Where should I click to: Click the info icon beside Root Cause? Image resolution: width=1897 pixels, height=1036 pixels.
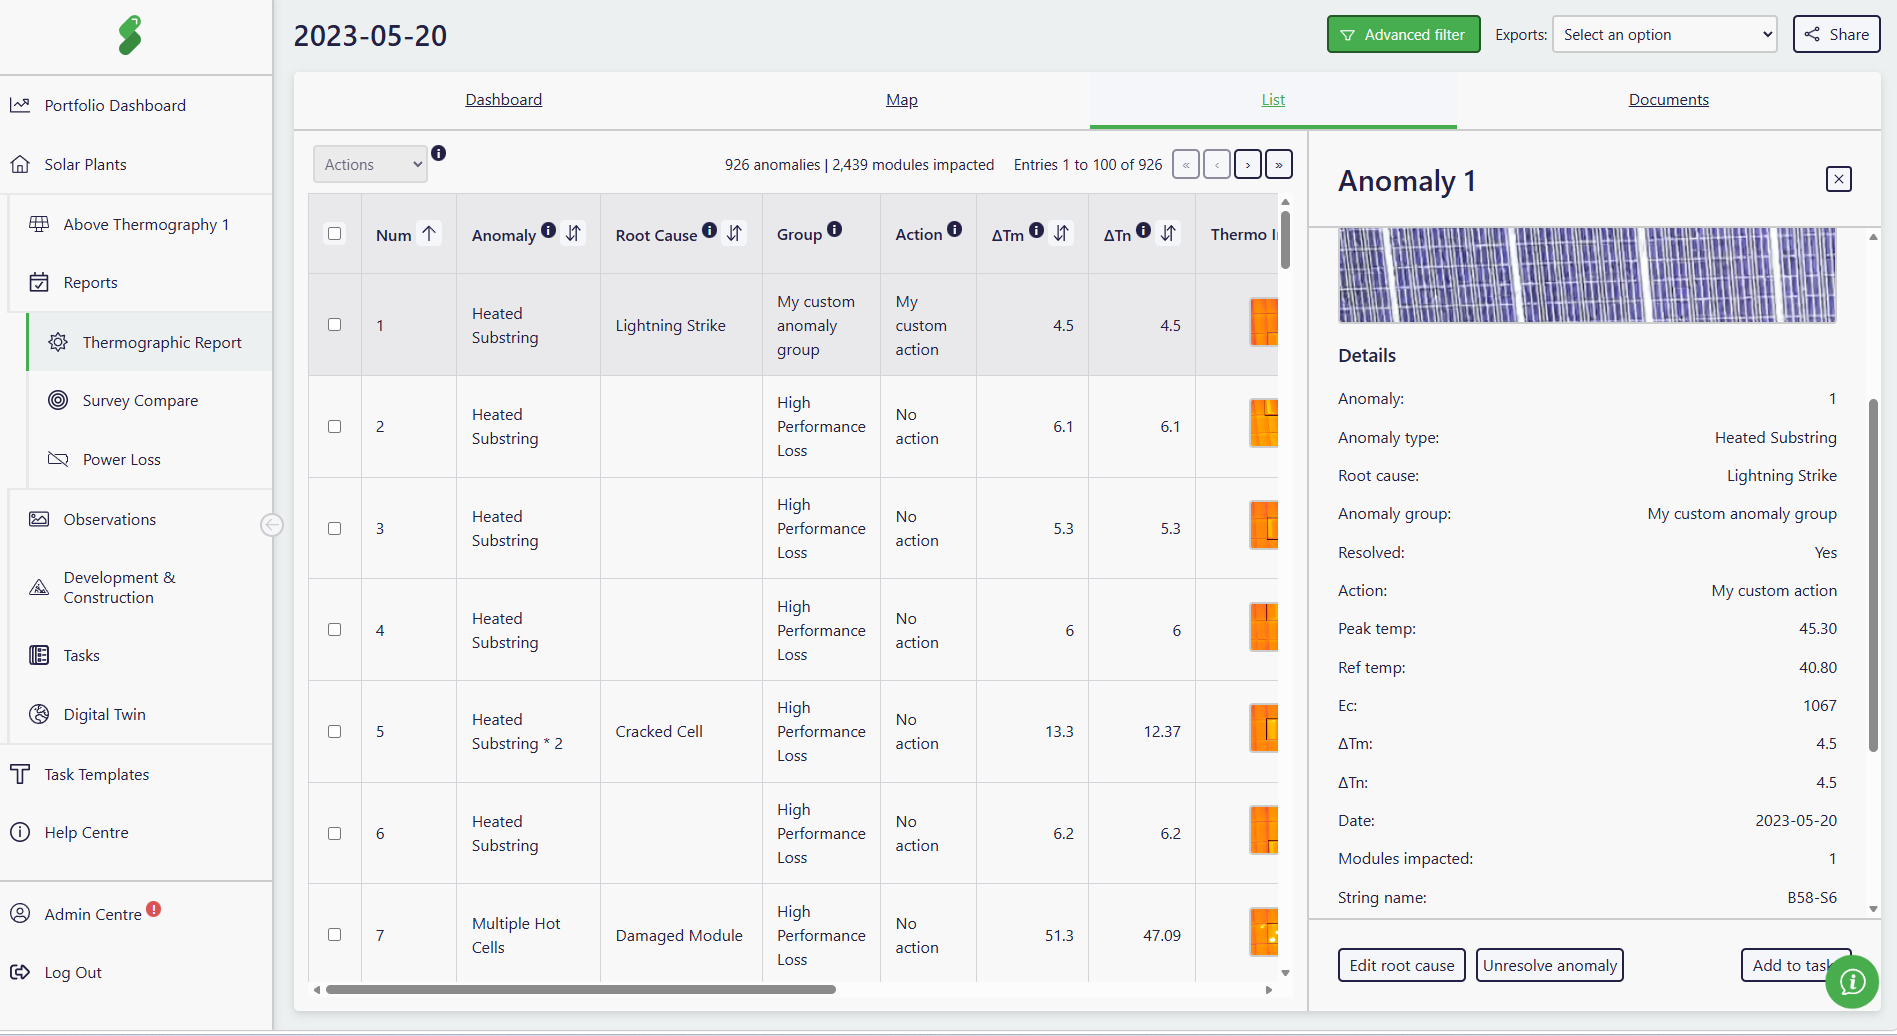[709, 230]
